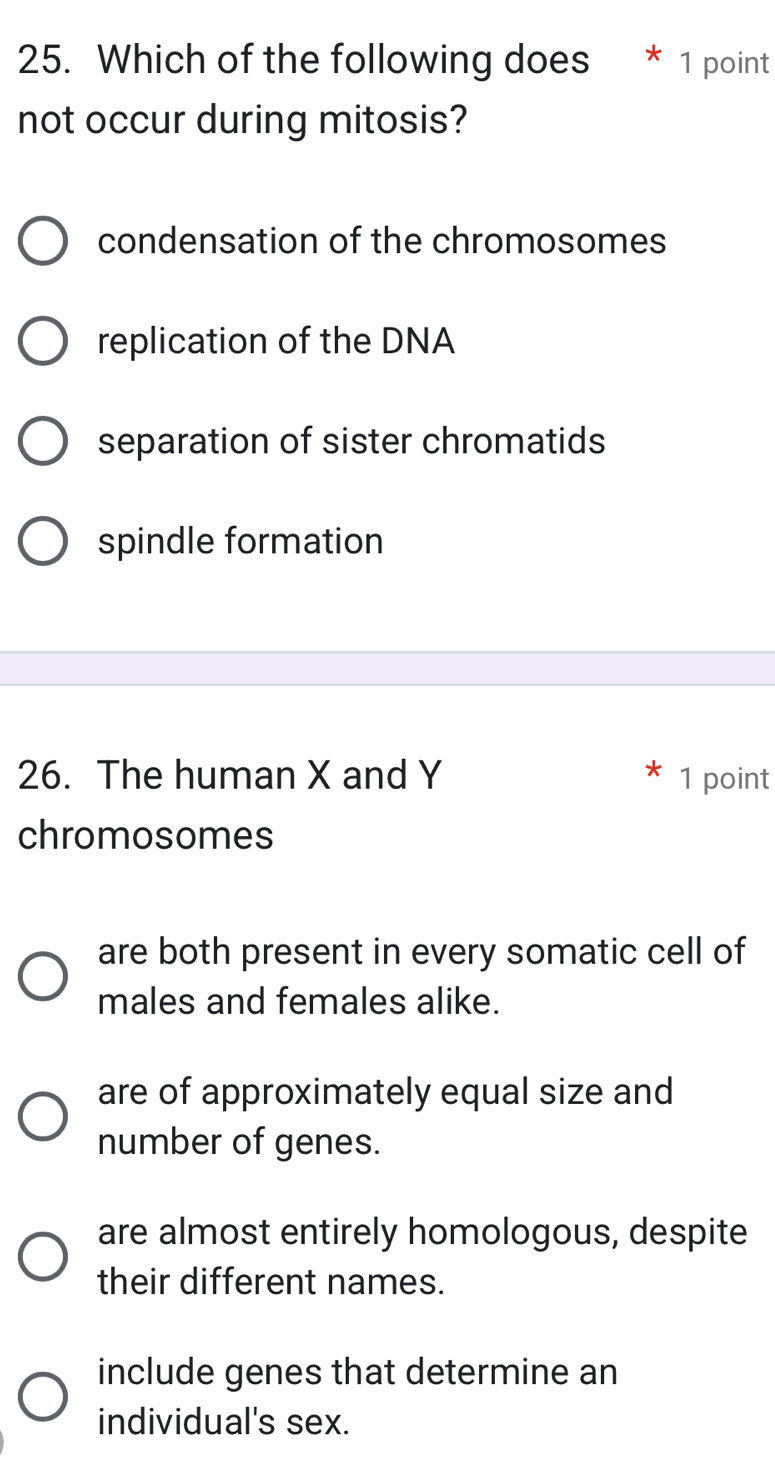Image resolution: width=775 pixels, height=1464 pixels.
Task: Choose "are both present in every somatic cell" answer
Action: click(42, 975)
